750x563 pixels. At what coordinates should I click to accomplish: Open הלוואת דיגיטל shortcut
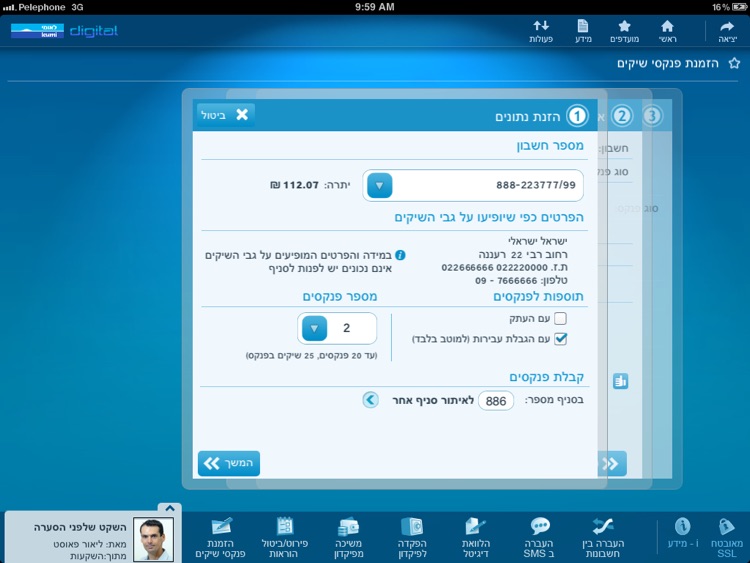tap(476, 537)
